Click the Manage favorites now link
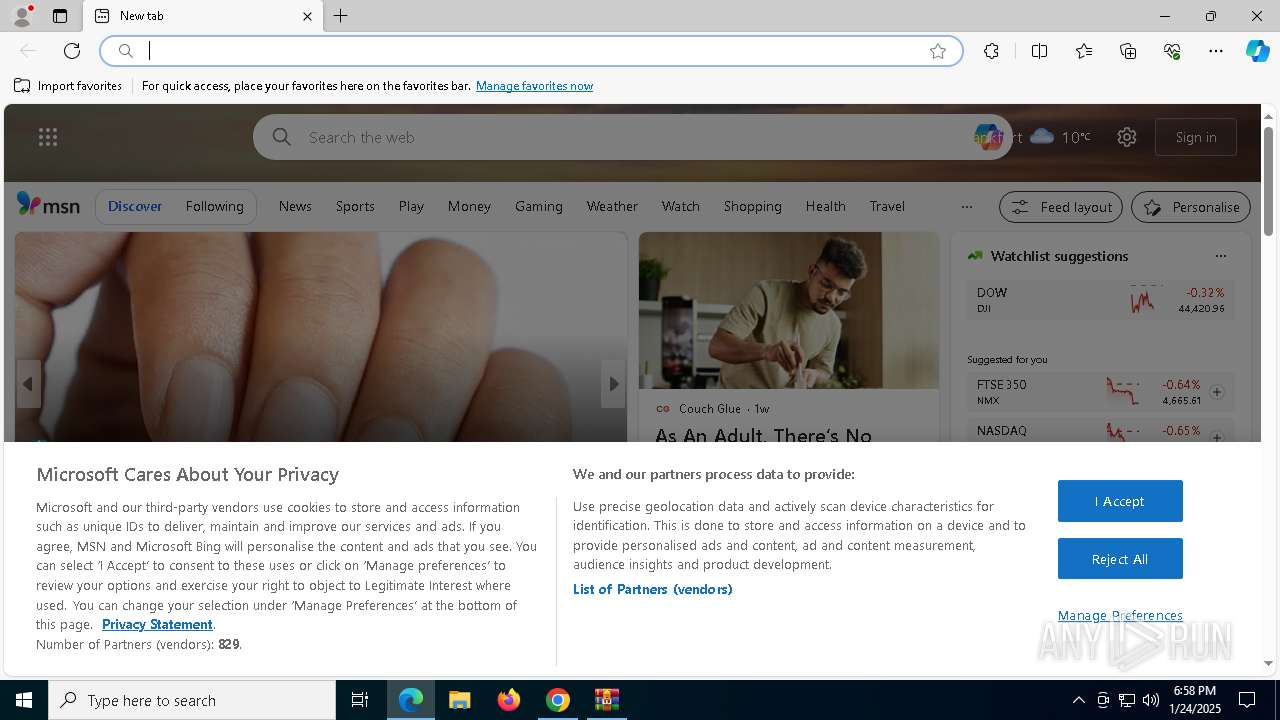Viewport: 1280px width, 720px height. point(534,86)
